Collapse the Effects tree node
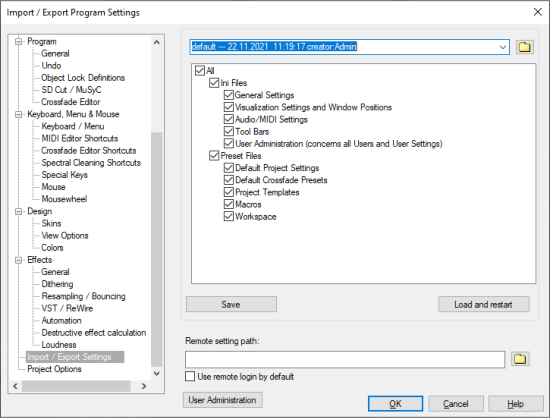The image size is (550, 418). 18,260
